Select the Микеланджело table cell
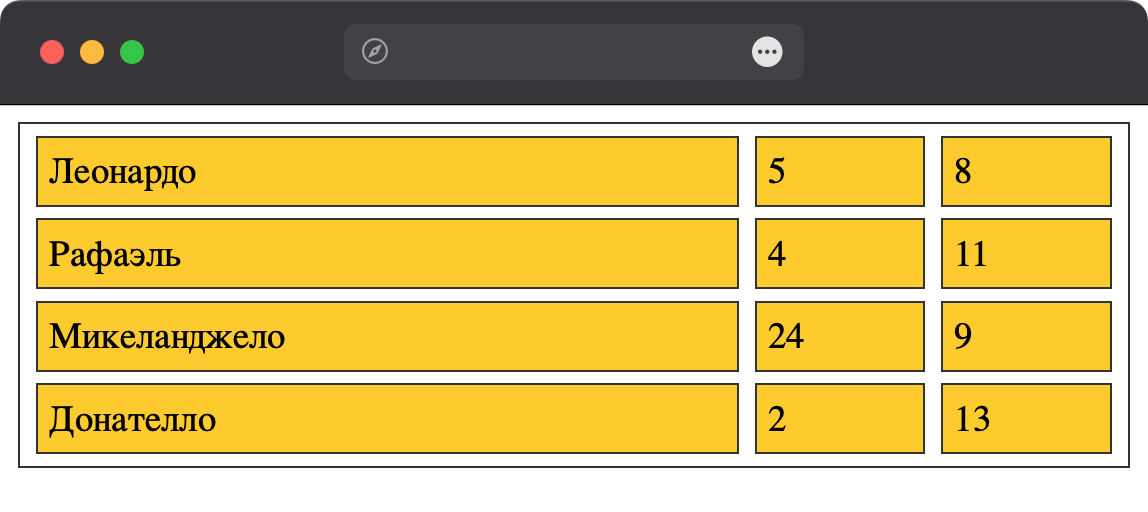Screen dimensions: 1148x512 point(387,336)
